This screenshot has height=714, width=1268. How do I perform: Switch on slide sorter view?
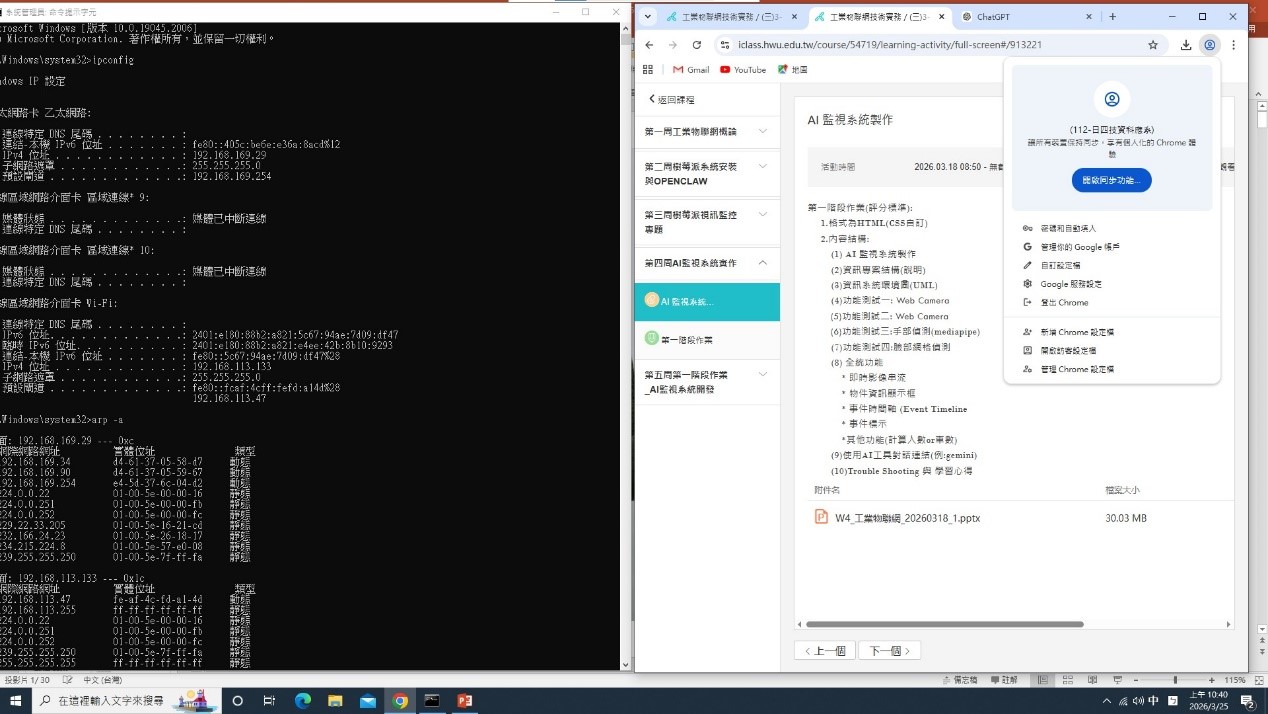pos(1068,679)
